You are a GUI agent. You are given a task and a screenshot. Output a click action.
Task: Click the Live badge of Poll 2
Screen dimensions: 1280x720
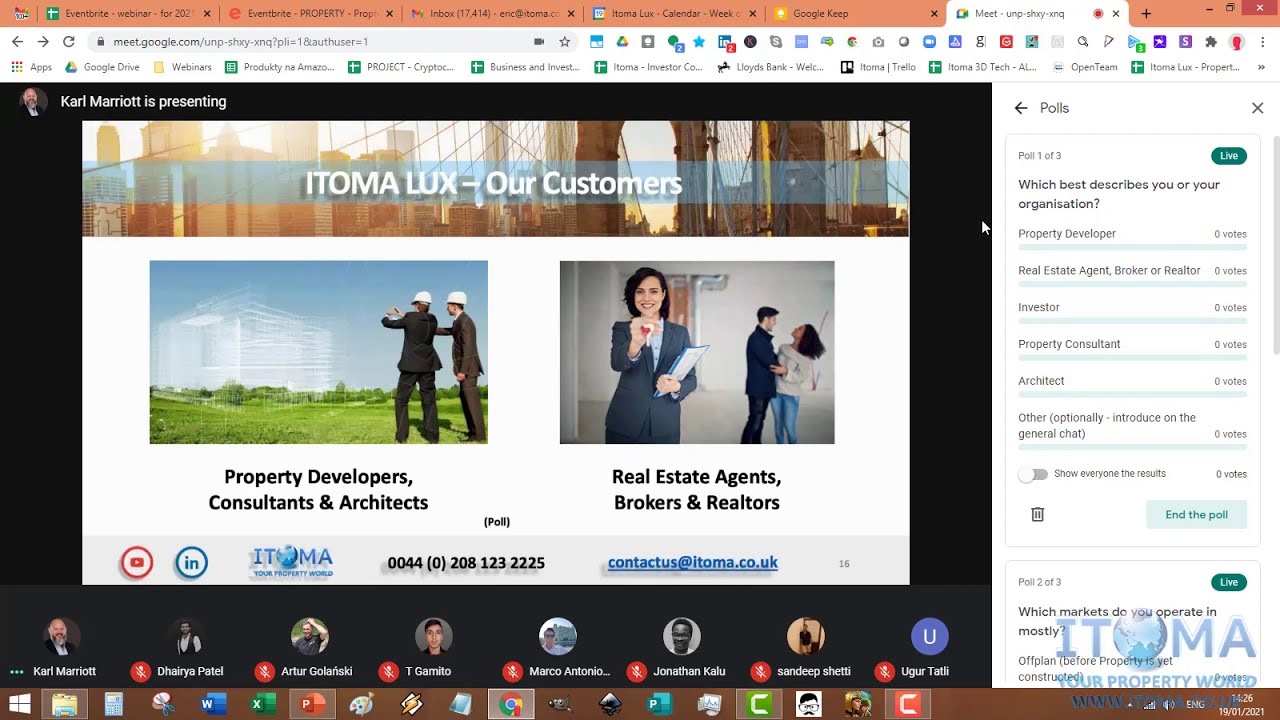point(1229,582)
